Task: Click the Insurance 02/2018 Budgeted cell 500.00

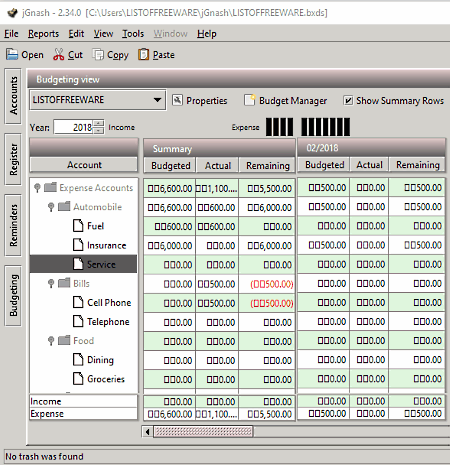Action: click(x=324, y=245)
